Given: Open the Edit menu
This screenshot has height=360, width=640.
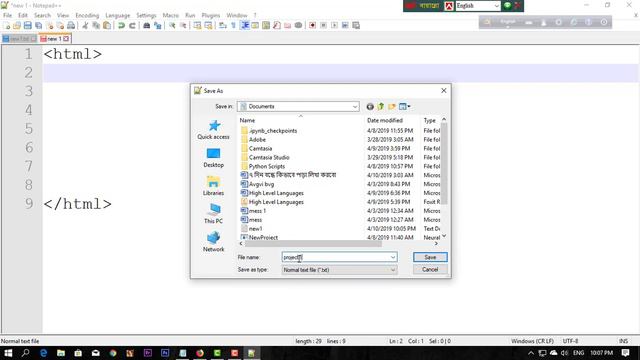Looking at the screenshot, I should pyautogui.click(x=23, y=15).
